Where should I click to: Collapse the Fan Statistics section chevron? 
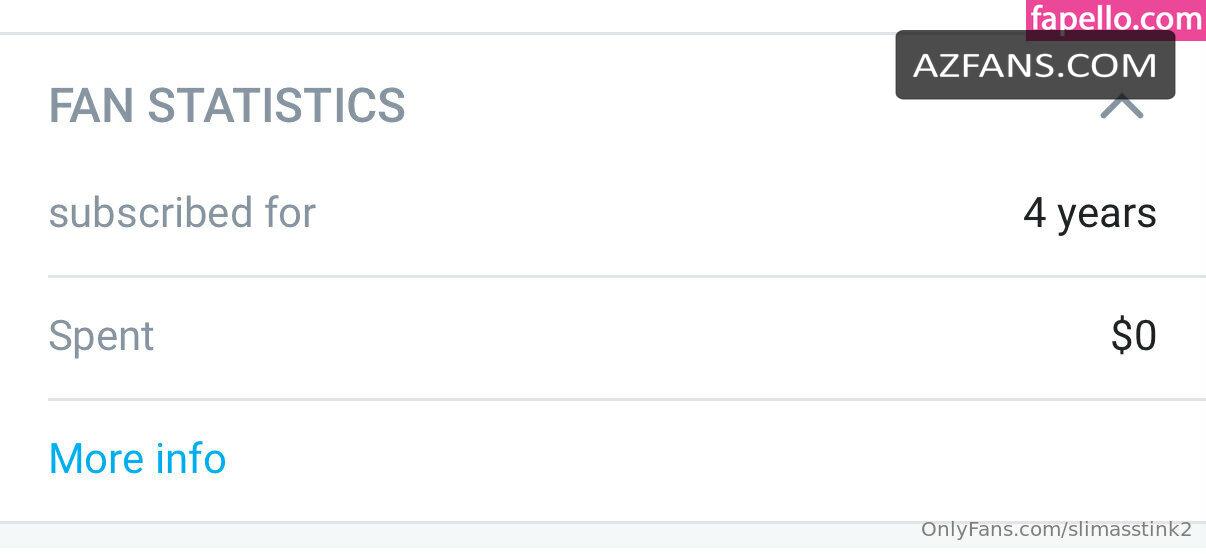[1121, 106]
